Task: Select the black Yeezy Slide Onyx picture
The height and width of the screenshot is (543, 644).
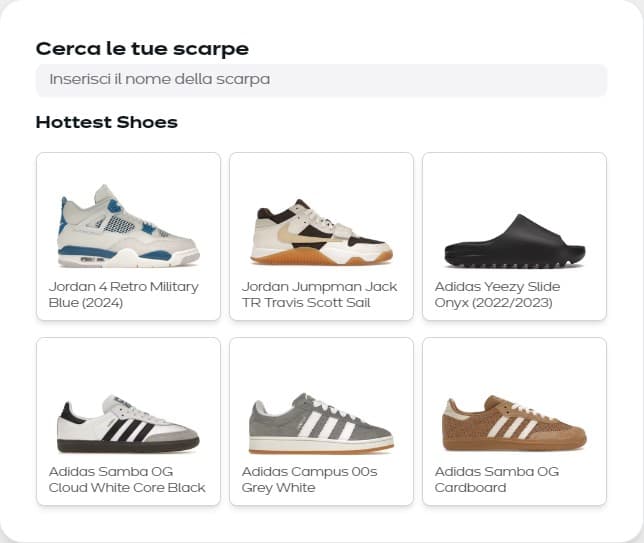Action: 514,241
